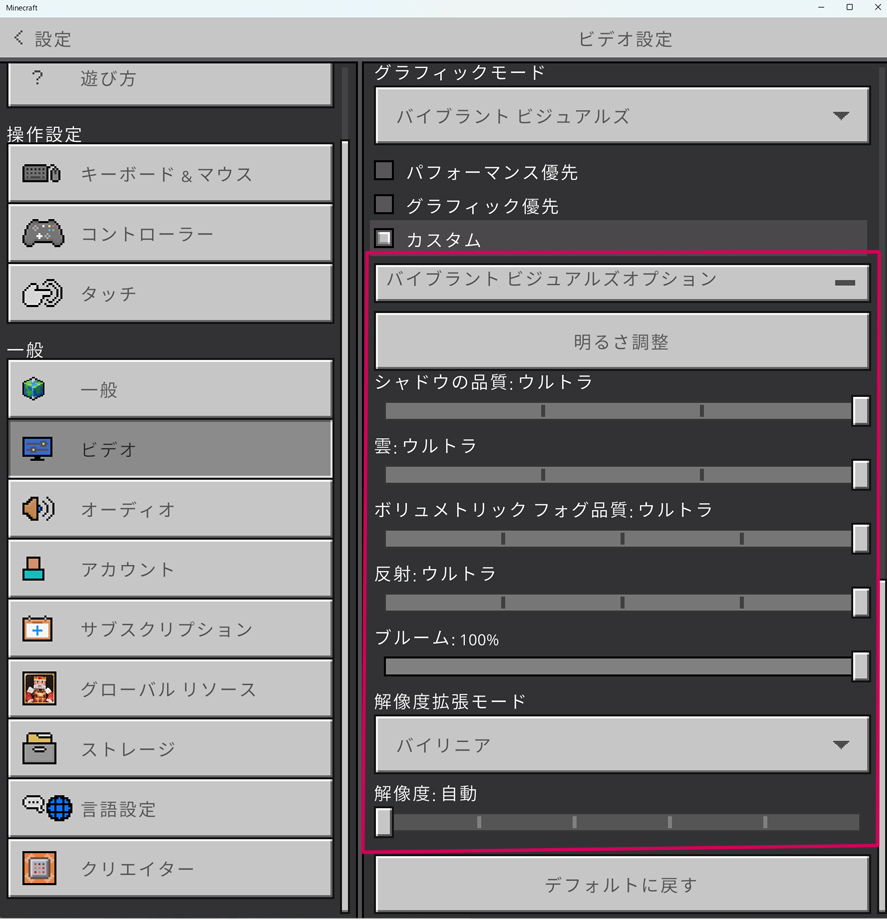Screen dimensions: 887x920
Task: Enable パフォーマンス優先 option
Action: click(x=384, y=171)
